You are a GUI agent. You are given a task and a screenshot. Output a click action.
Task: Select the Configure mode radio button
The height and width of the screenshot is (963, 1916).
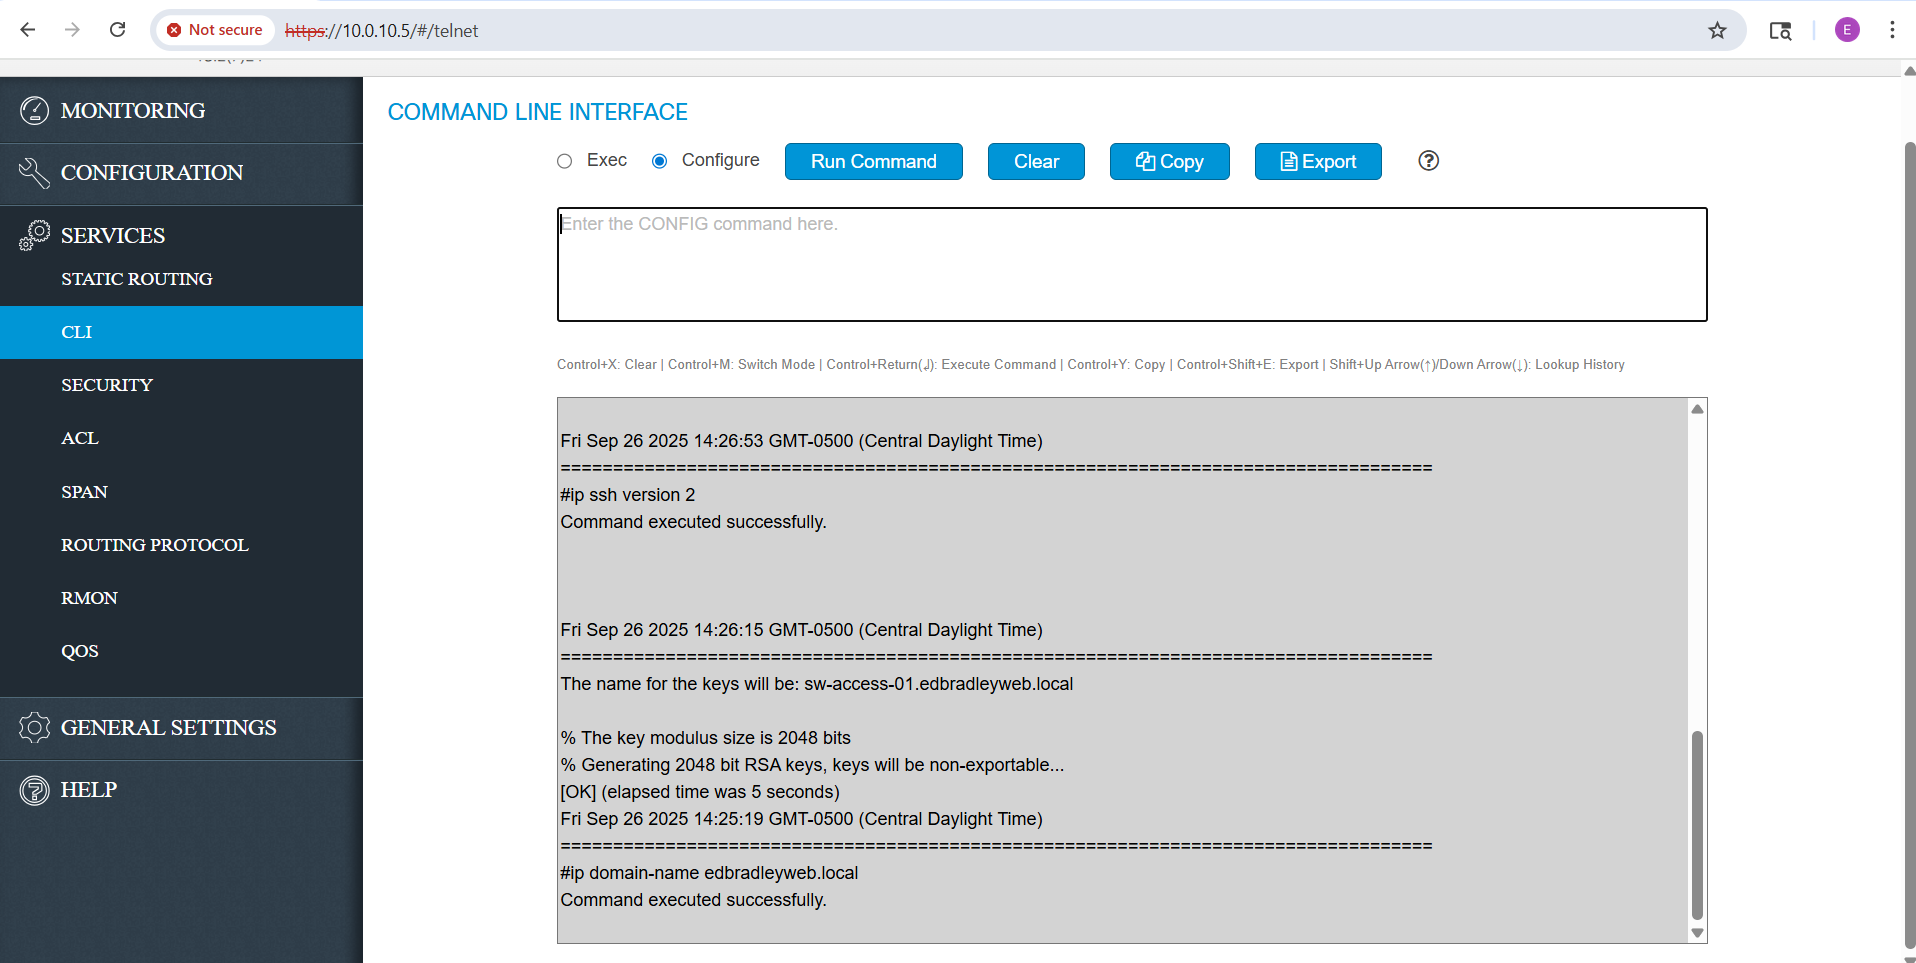tap(660, 161)
